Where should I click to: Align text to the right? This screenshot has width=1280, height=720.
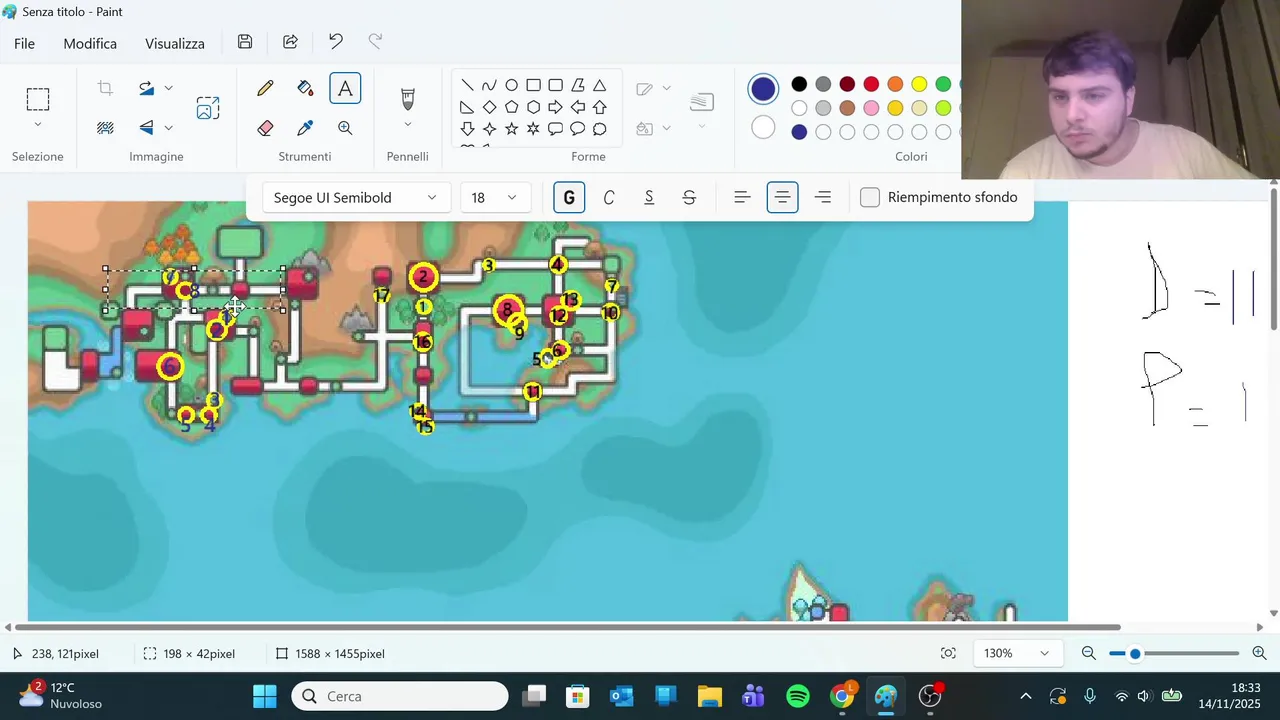tap(822, 197)
